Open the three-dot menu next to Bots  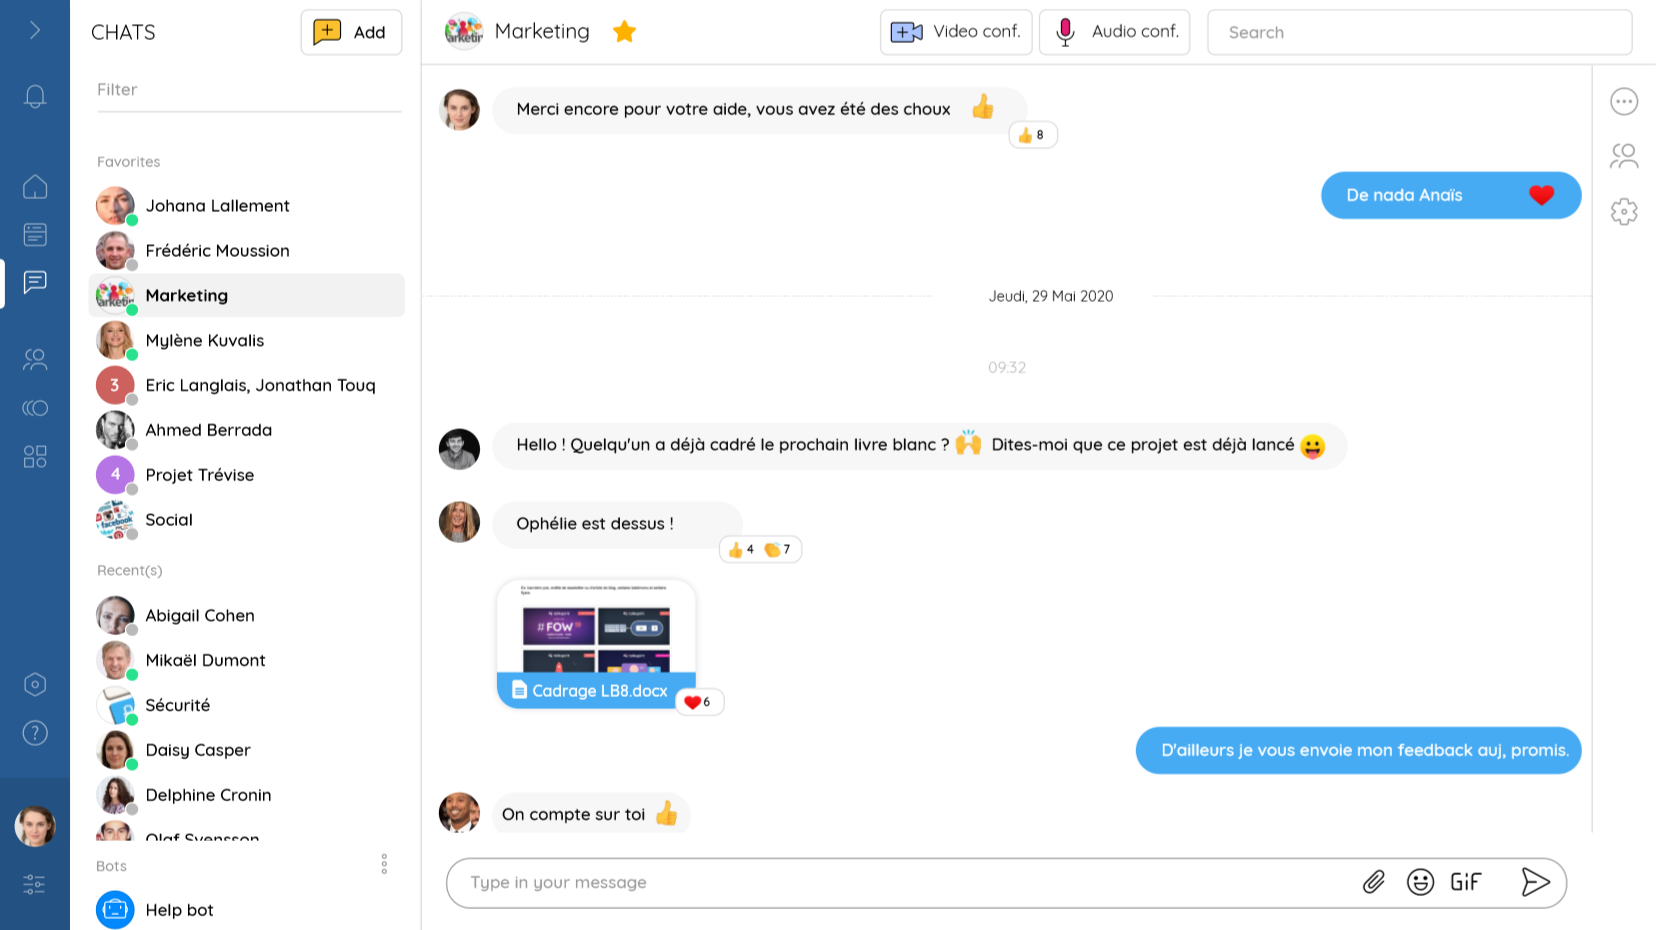click(x=385, y=864)
